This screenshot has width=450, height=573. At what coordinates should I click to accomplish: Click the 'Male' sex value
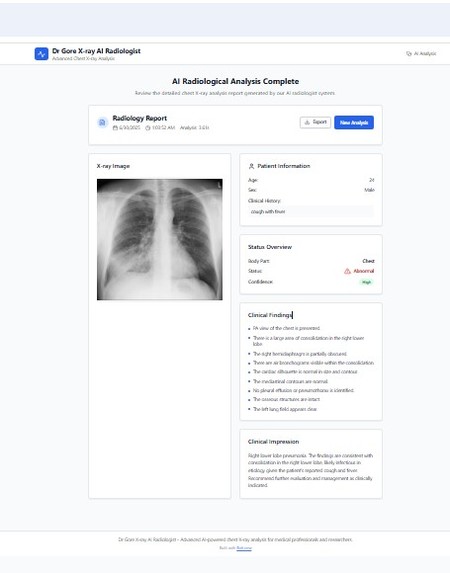(370, 190)
